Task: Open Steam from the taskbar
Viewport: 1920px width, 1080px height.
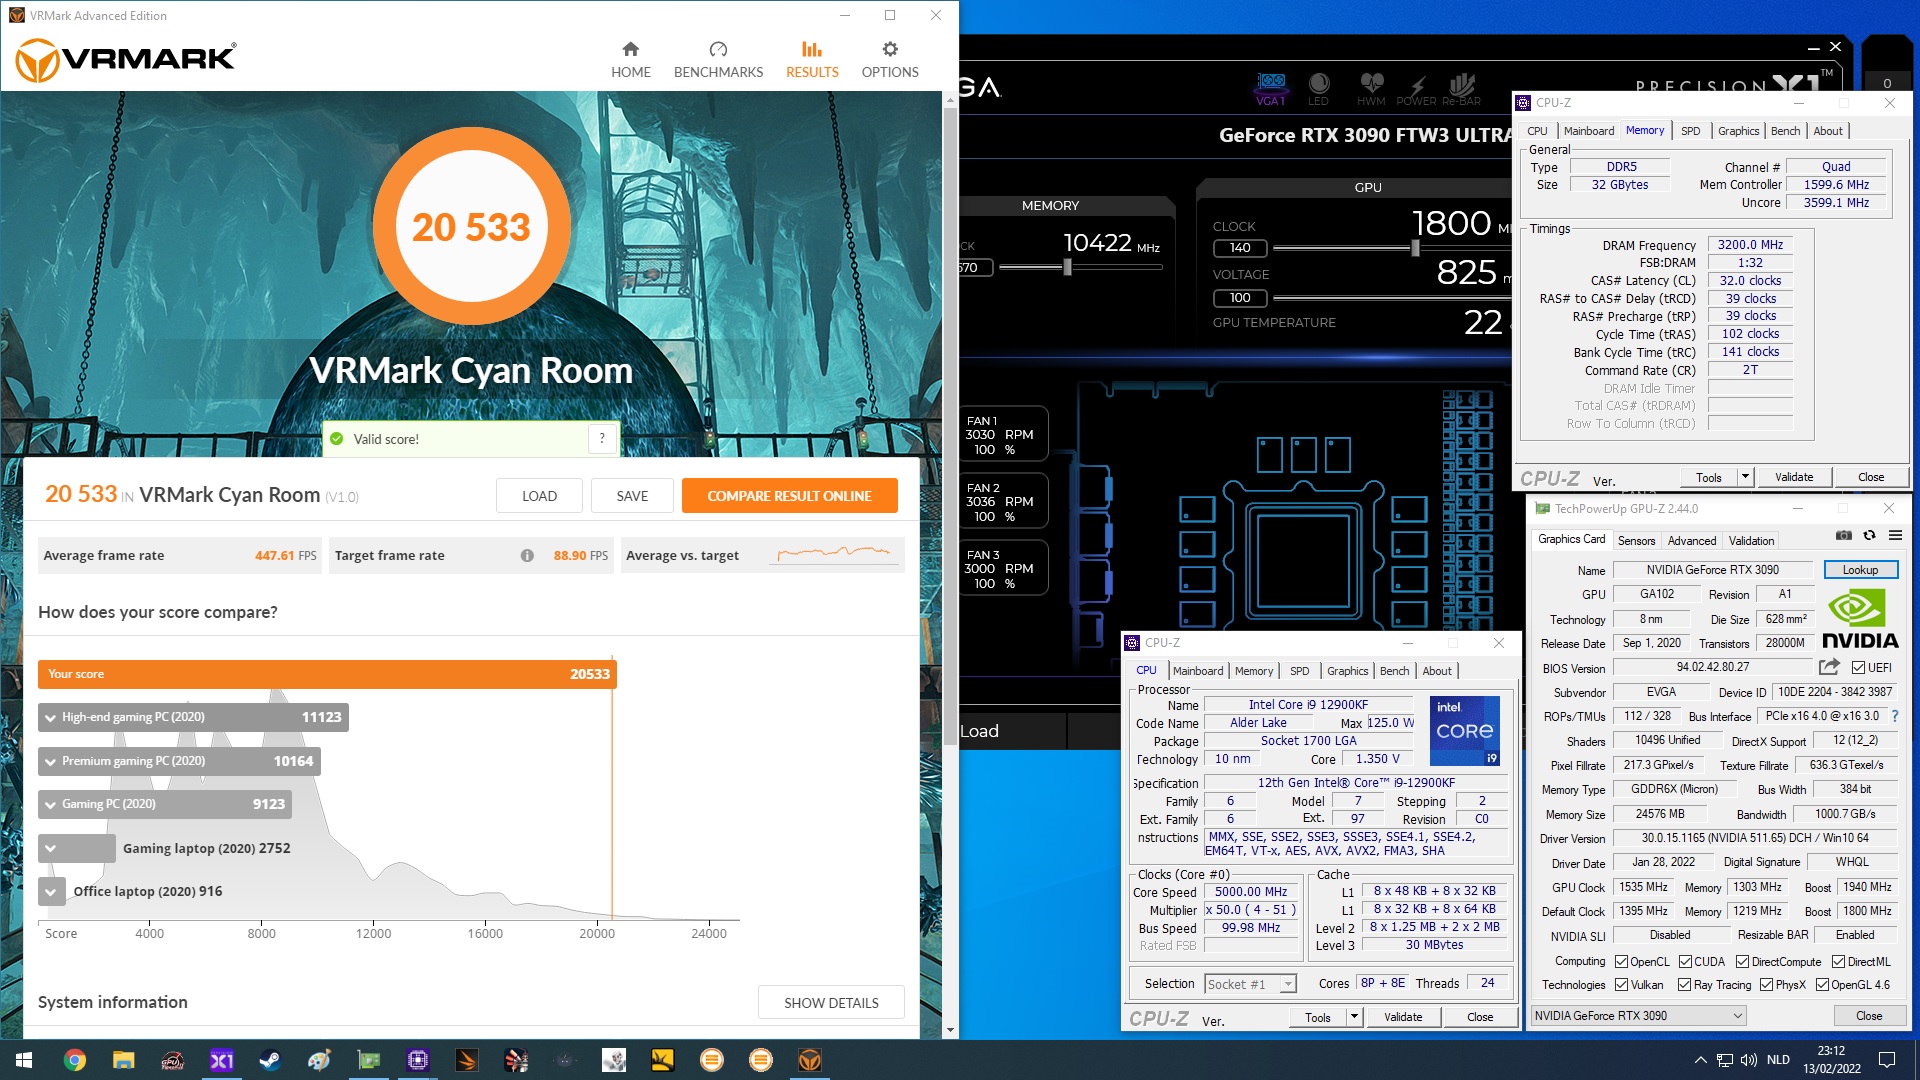Action: [270, 1060]
